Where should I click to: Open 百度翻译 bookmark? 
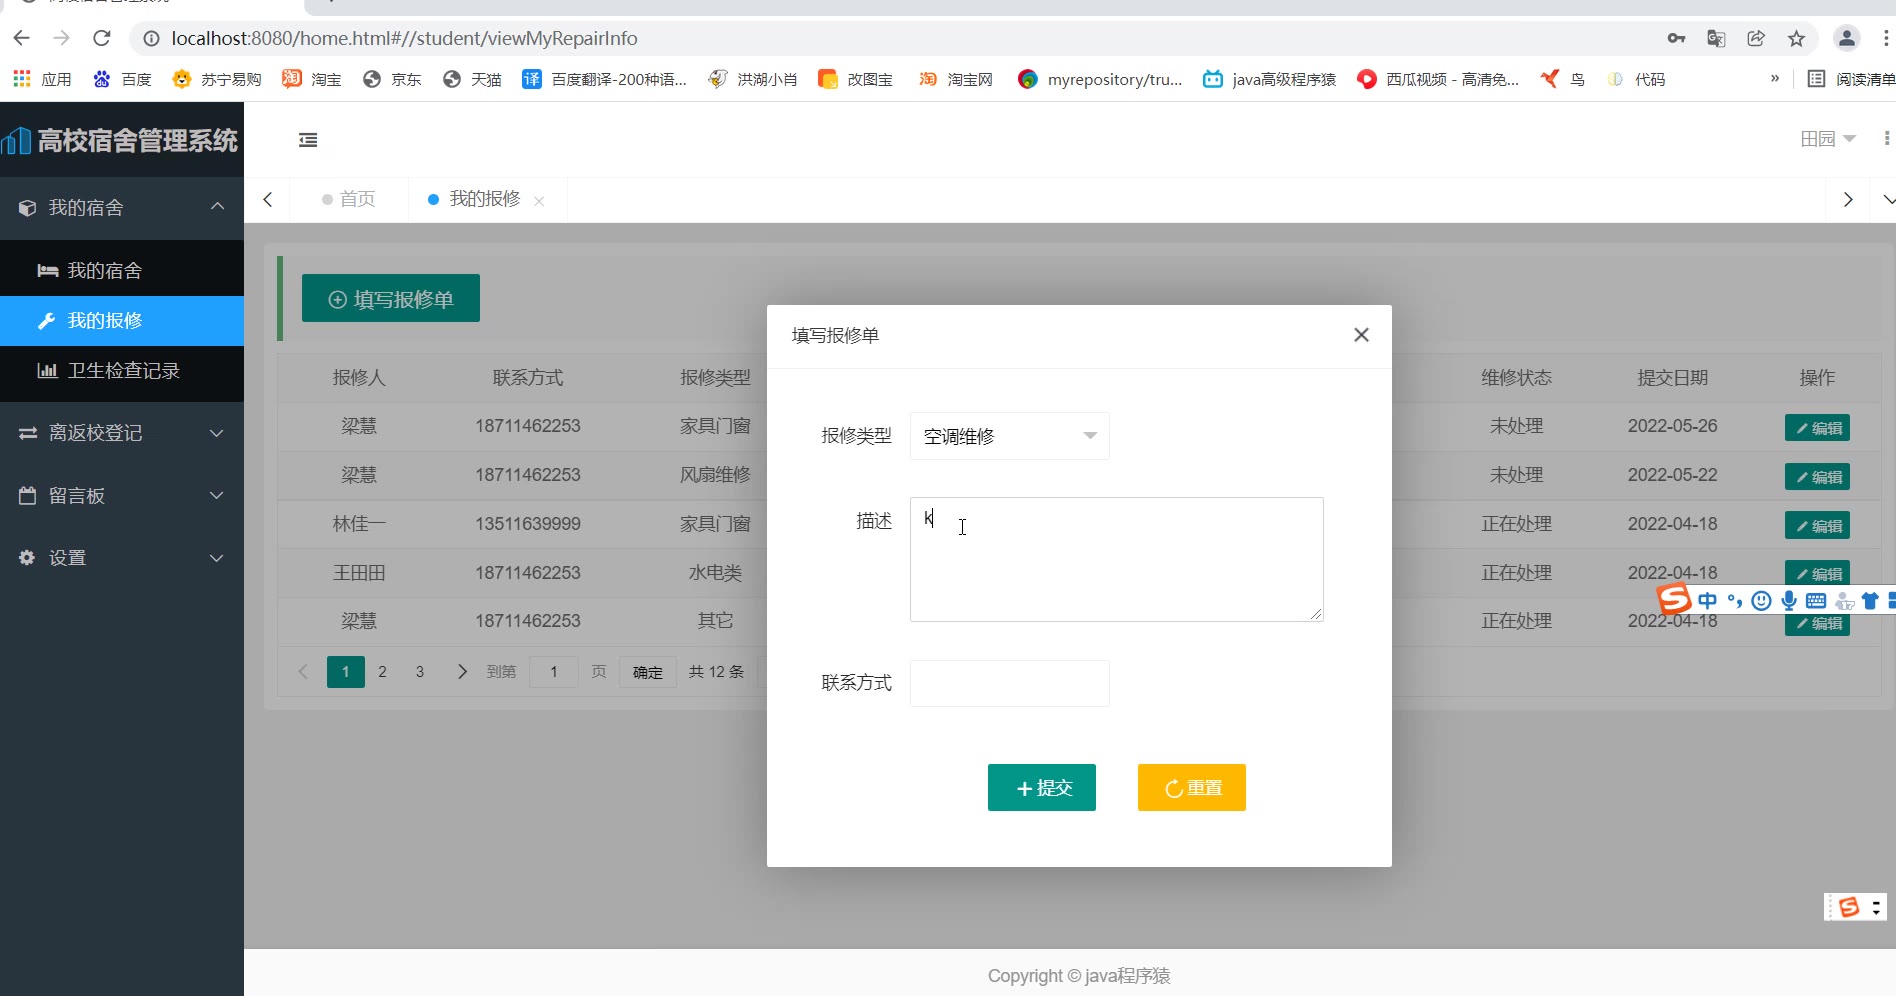coord(604,79)
